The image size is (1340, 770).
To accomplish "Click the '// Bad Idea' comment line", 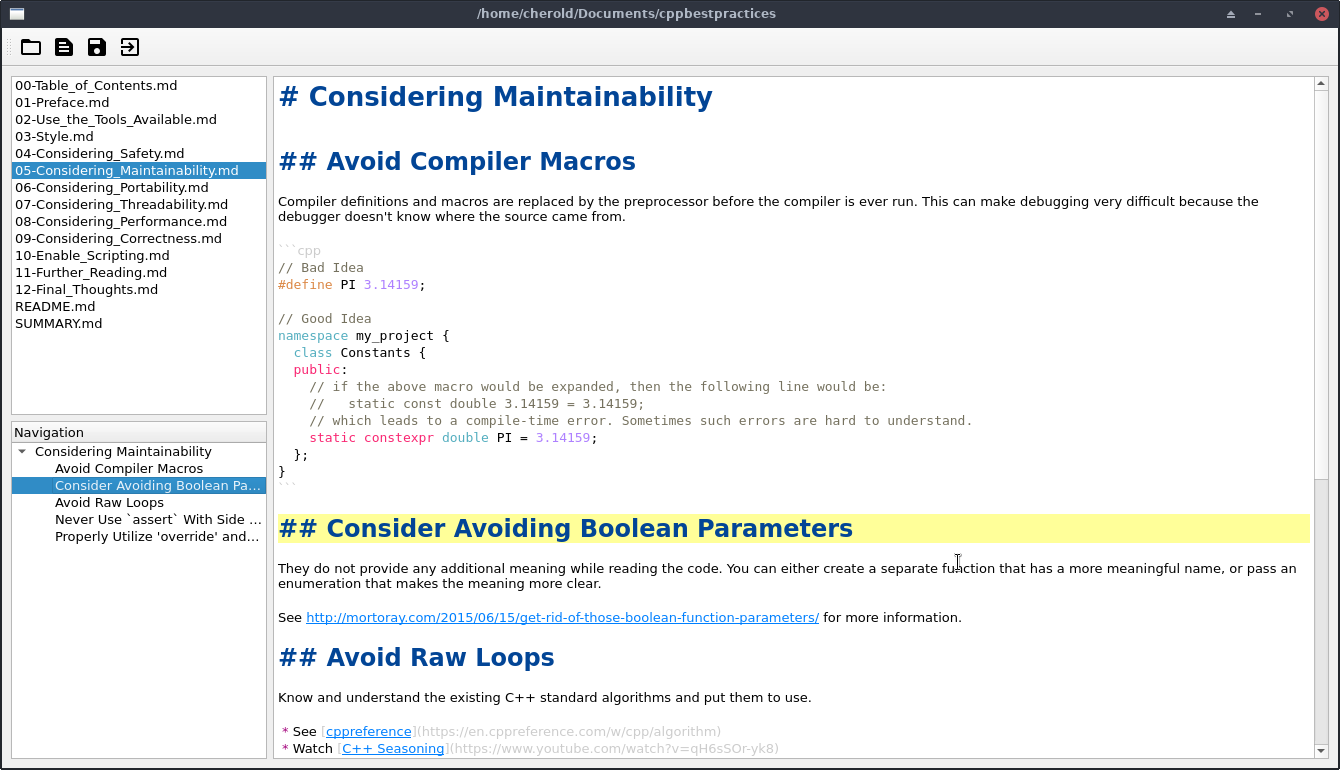I will point(321,268).
